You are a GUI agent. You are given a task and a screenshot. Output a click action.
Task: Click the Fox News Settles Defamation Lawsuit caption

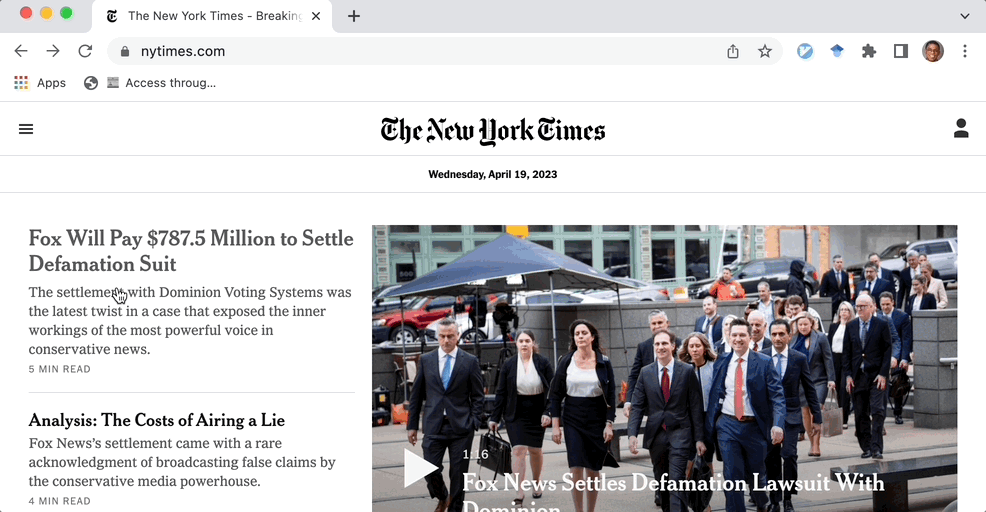(673, 495)
